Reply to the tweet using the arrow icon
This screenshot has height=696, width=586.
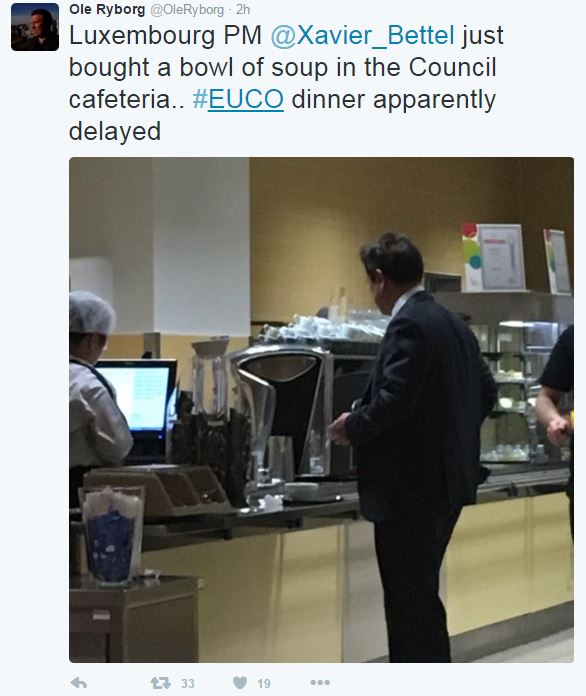79,683
